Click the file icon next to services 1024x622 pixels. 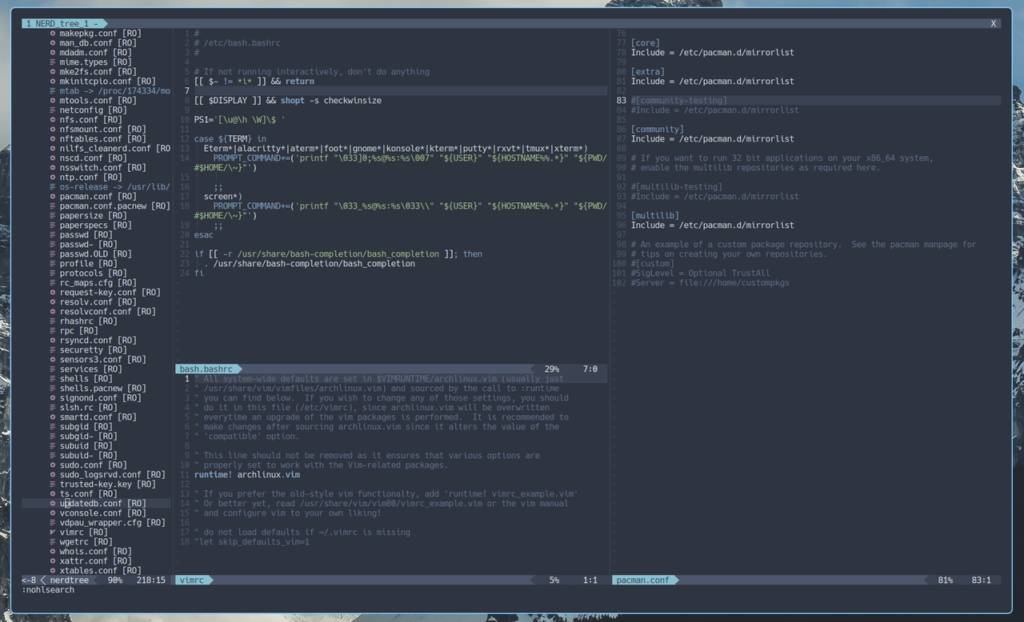coord(52,369)
